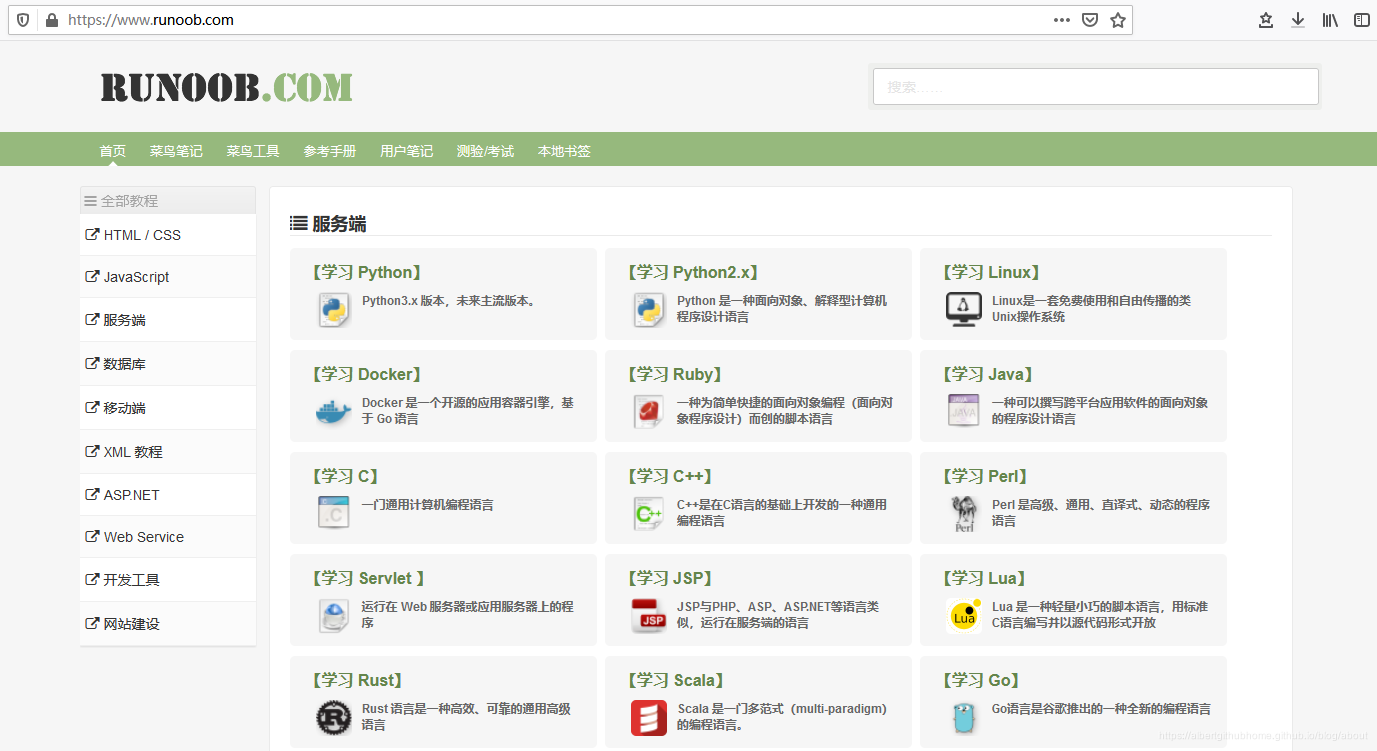Open the 【学习 JSP】 title link
The width and height of the screenshot is (1377, 751).
point(670,578)
